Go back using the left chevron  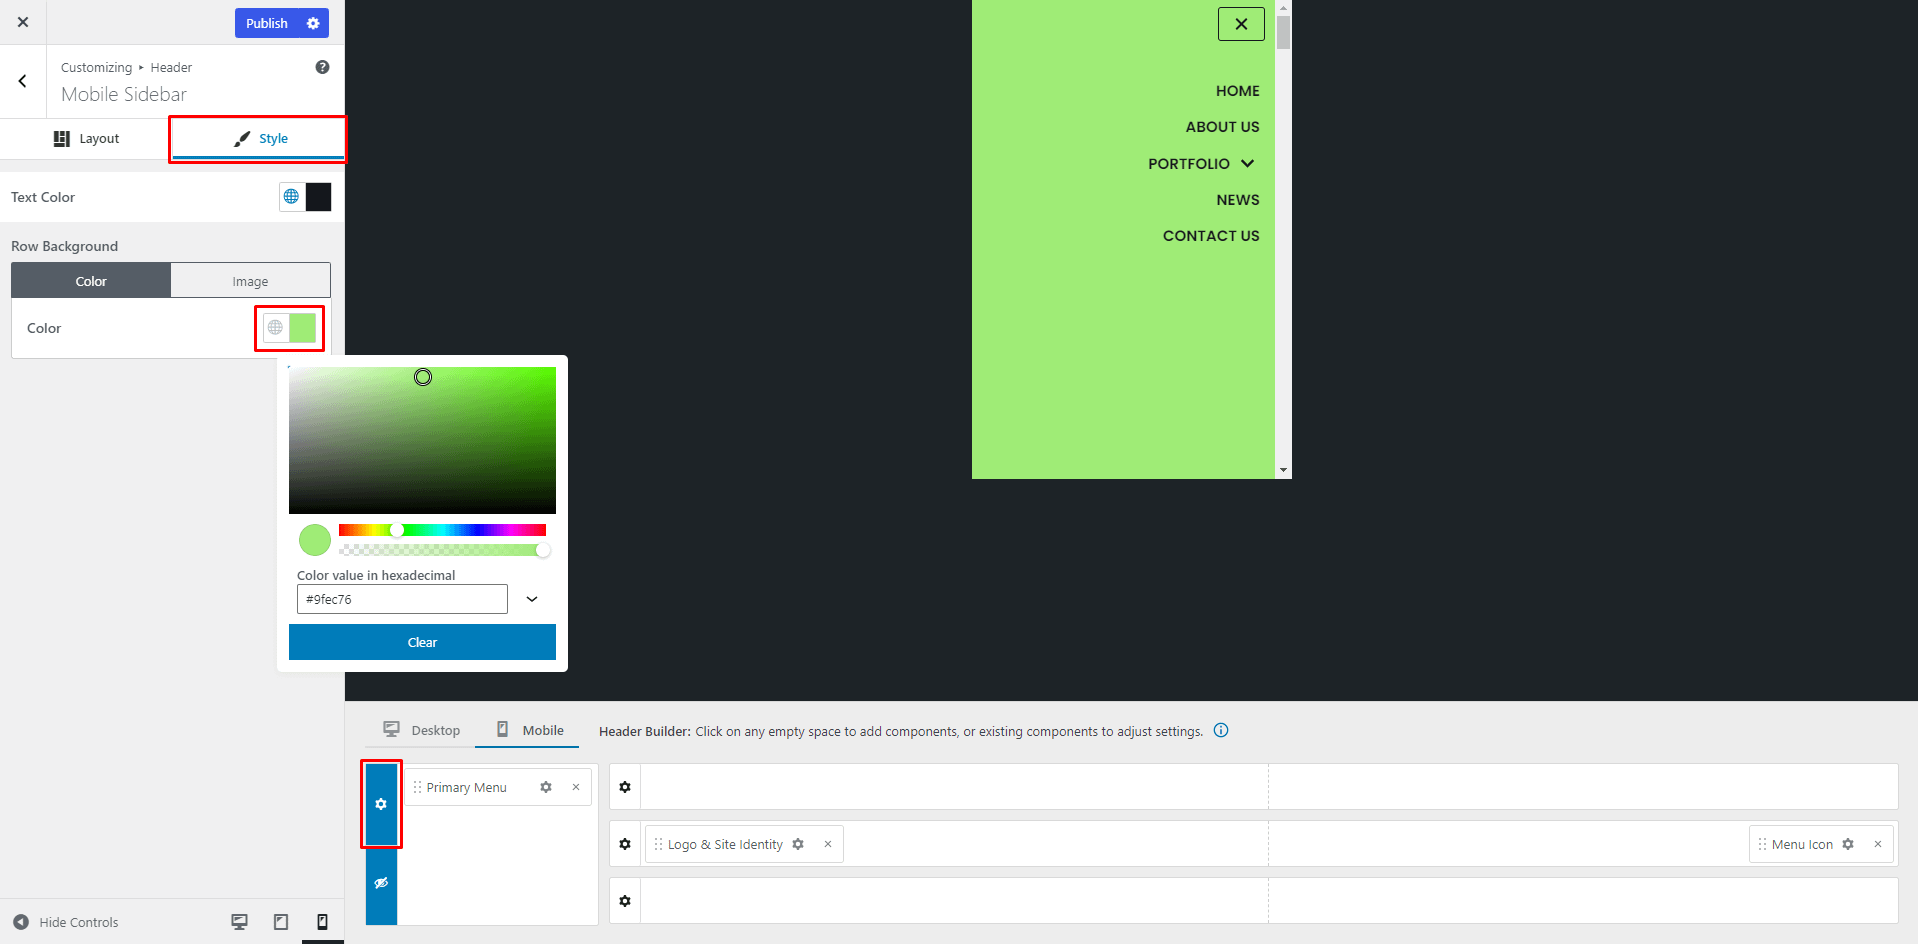tap(23, 81)
